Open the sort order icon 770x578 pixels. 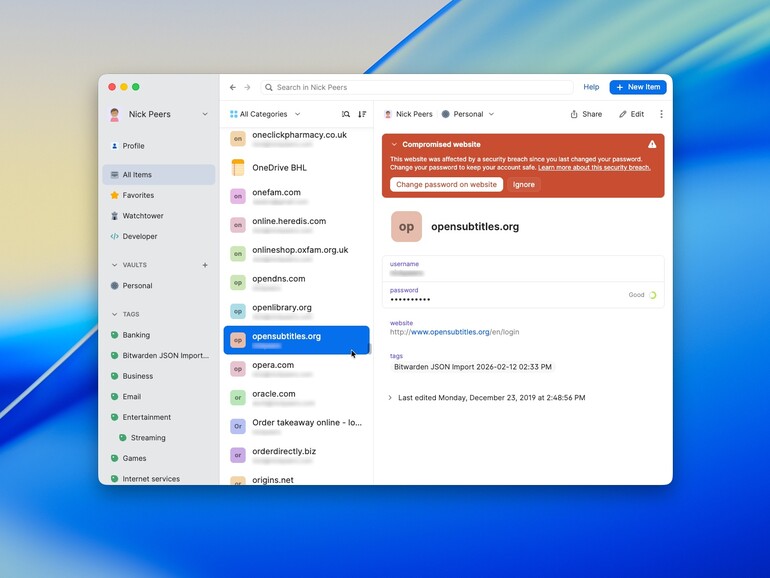click(x=362, y=114)
